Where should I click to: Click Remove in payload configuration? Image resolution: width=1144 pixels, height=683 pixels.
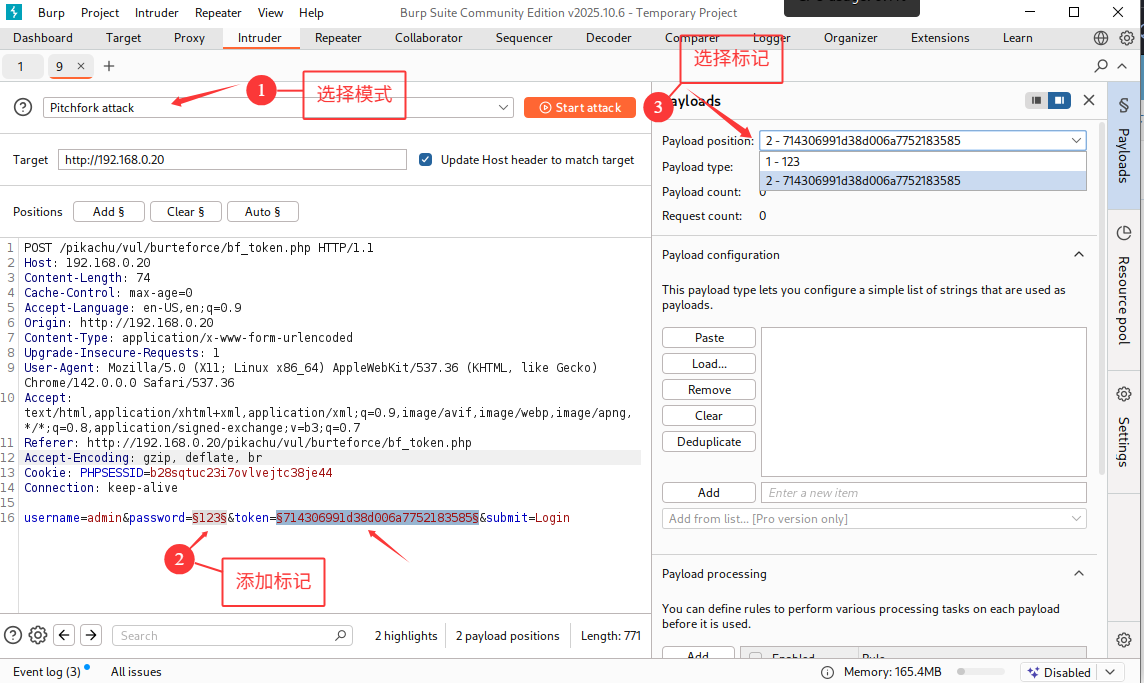(709, 390)
